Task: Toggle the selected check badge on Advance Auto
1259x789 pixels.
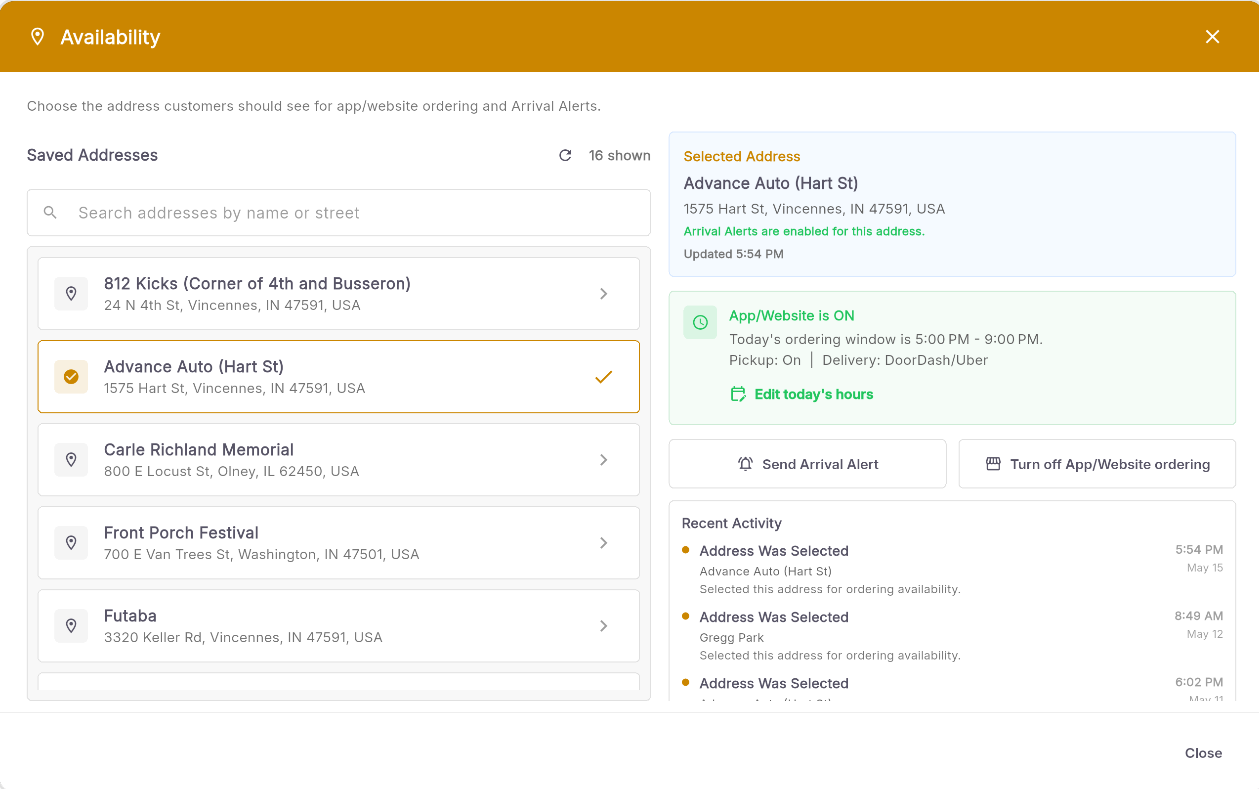Action: (71, 377)
